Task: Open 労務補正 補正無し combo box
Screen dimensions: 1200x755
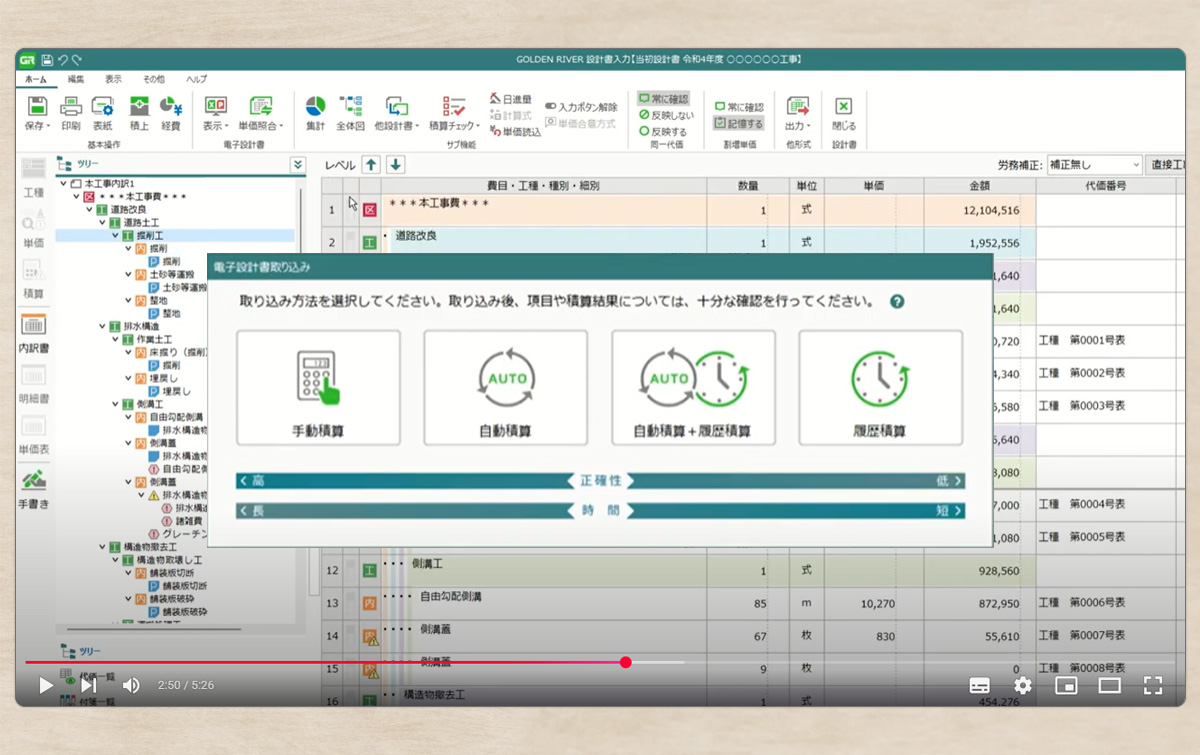Action: tap(1094, 165)
